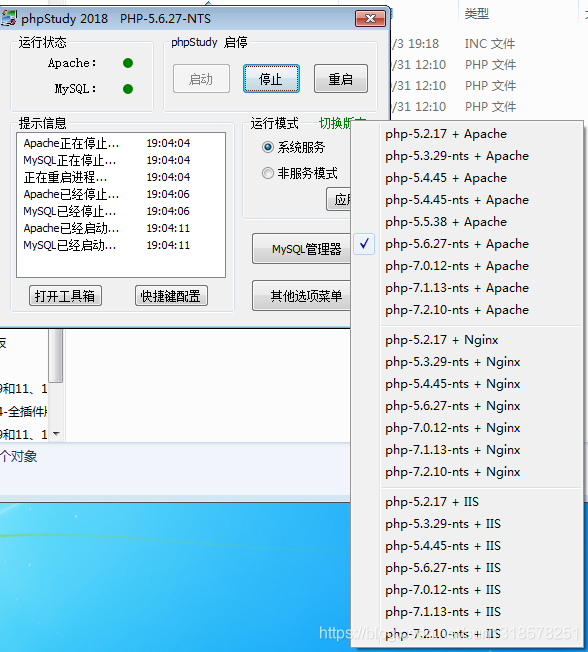Click the Explorer sidebar scrollbar thumb
The height and width of the screenshot is (652, 588).
pos(56,356)
